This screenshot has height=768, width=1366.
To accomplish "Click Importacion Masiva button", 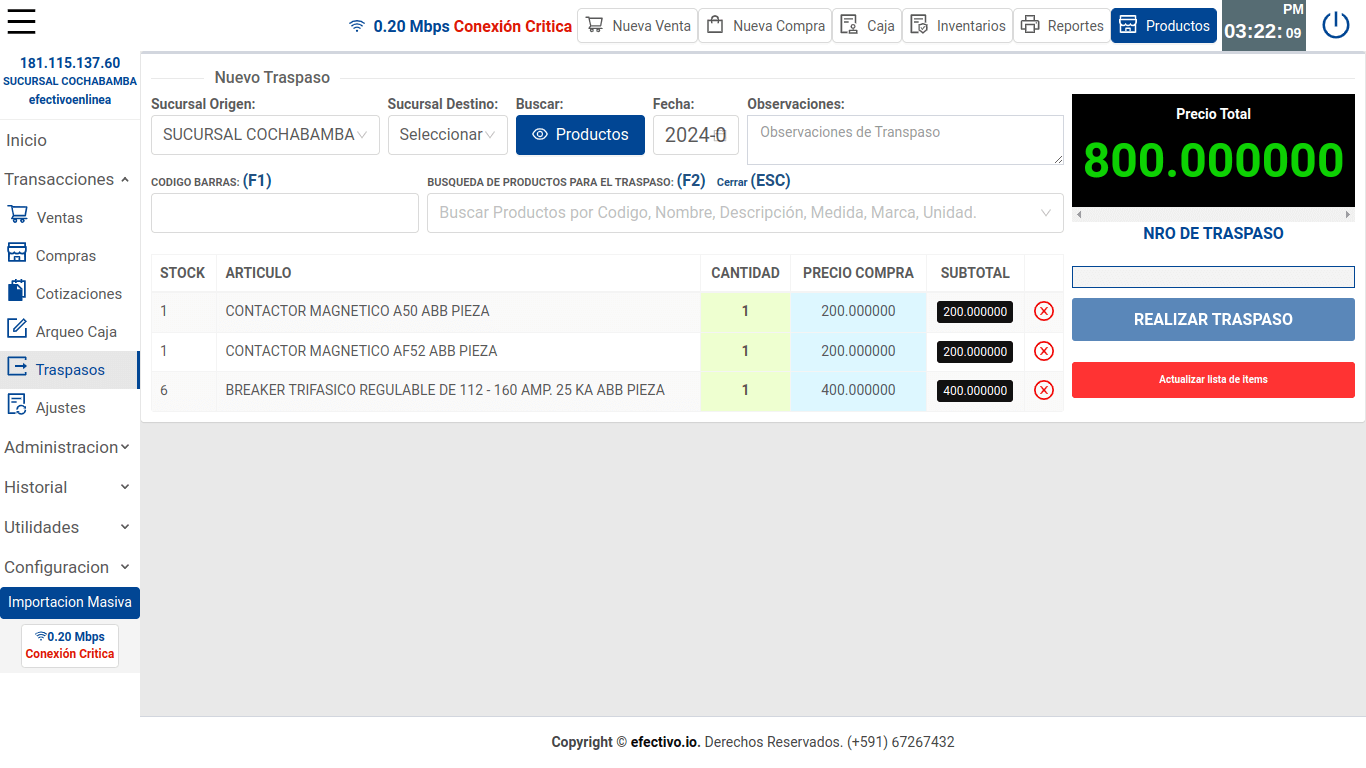I will pos(70,602).
